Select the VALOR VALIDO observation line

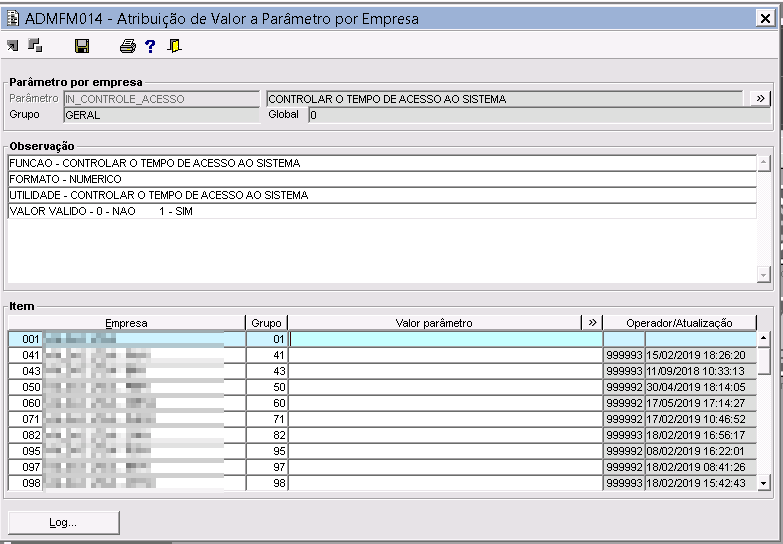[x=382, y=211]
